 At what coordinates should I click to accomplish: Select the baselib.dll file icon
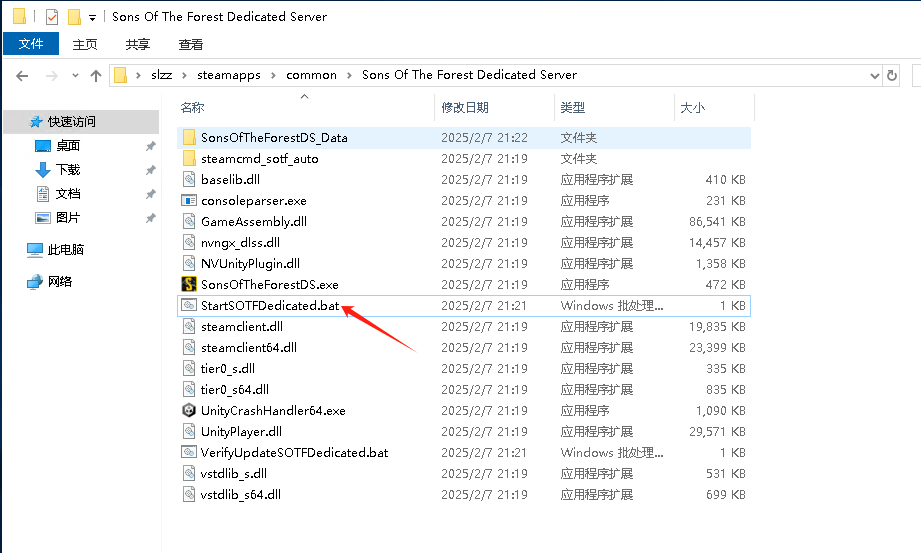pyautogui.click(x=189, y=179)
